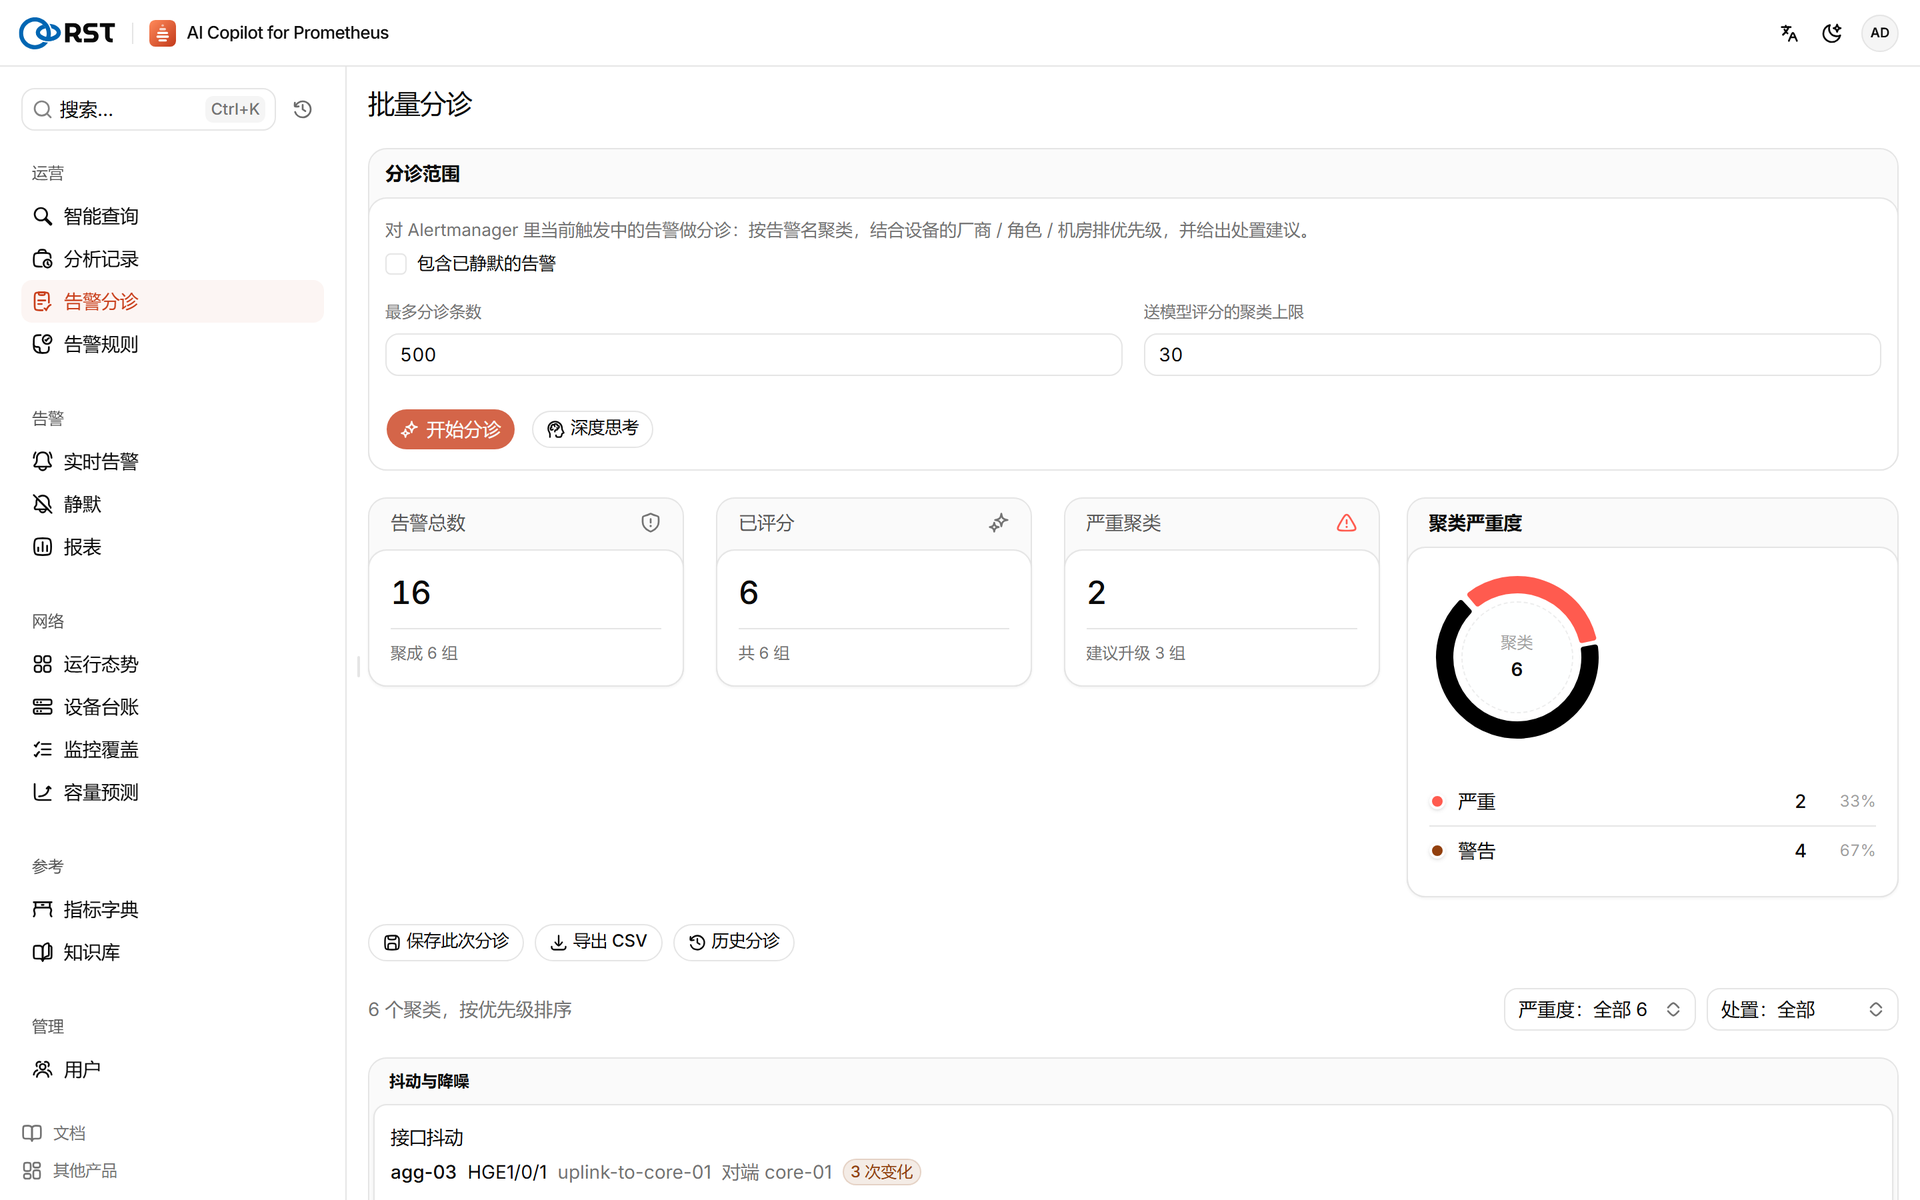This screenshot has width=1920, height=1200.
Task: Click the search history icon
Action: (303, 109)
